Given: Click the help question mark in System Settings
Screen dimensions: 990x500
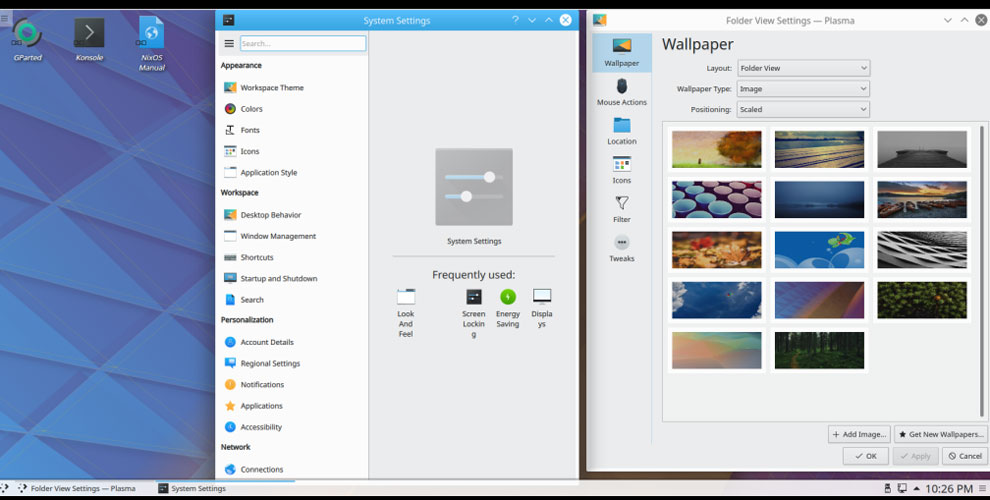Looking at the screenshot, I should 515,20.
